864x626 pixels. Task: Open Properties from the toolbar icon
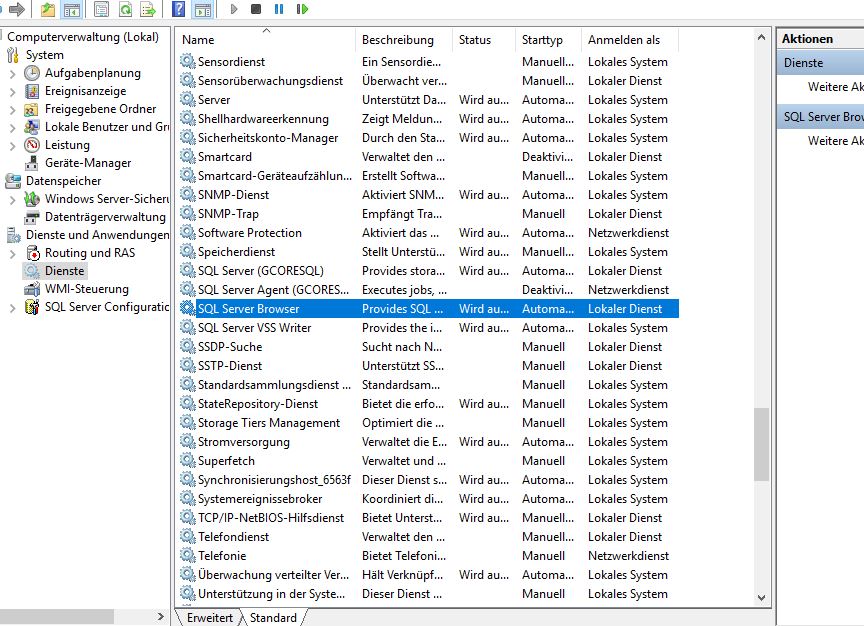pos(101,9)
